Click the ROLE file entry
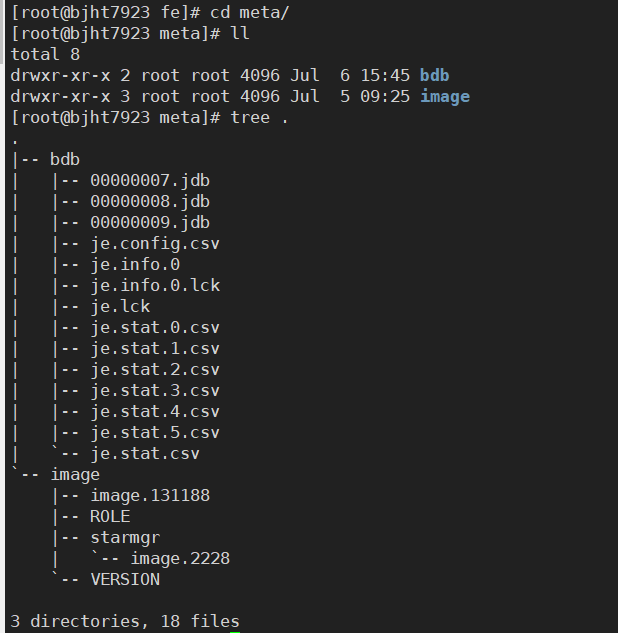 tap(110, 516)
